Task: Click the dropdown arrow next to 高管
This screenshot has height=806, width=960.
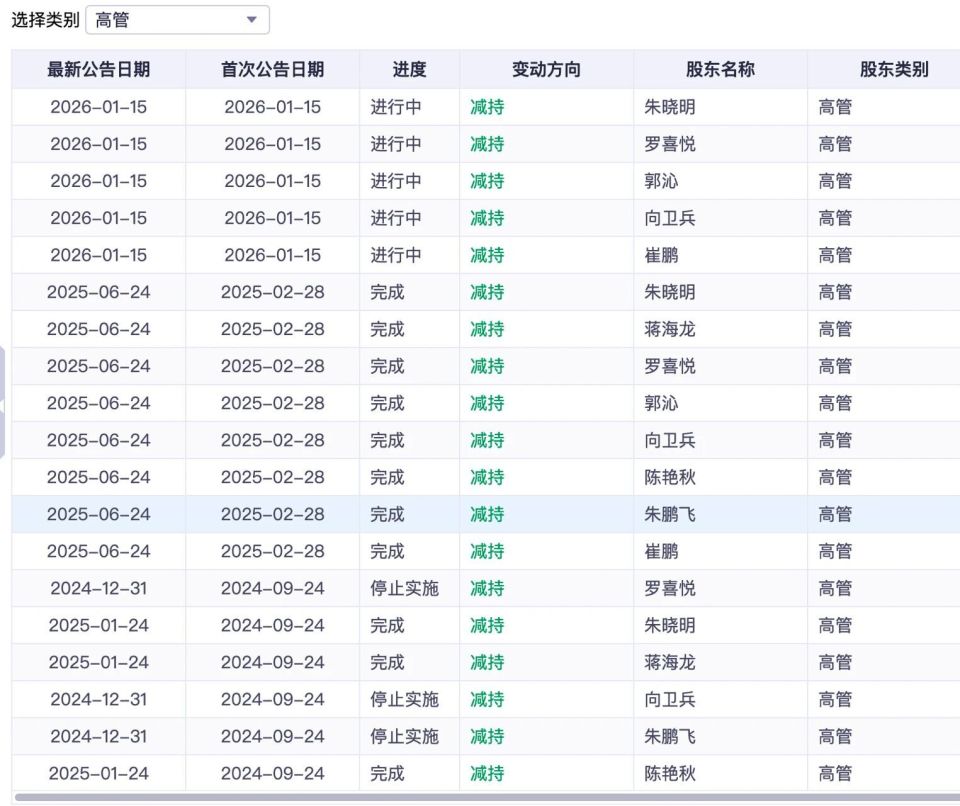Action: pos(253,19)
